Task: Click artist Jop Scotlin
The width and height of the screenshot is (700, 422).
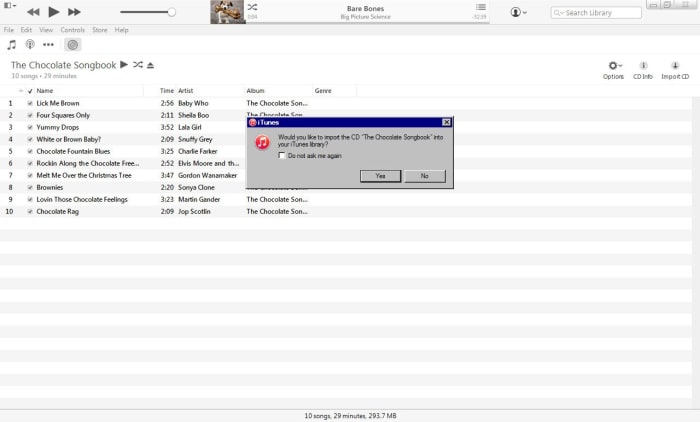Action: coord(194,212)
